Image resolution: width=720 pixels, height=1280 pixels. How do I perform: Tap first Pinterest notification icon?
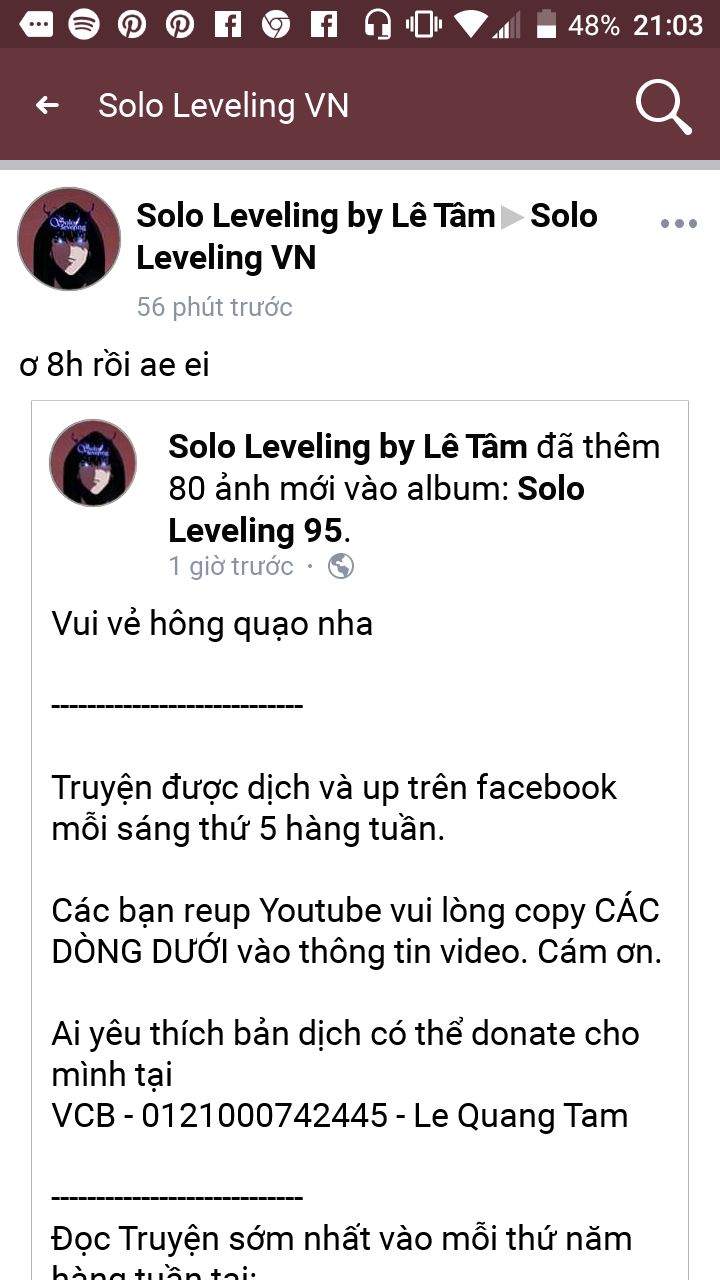click(132, 24)
